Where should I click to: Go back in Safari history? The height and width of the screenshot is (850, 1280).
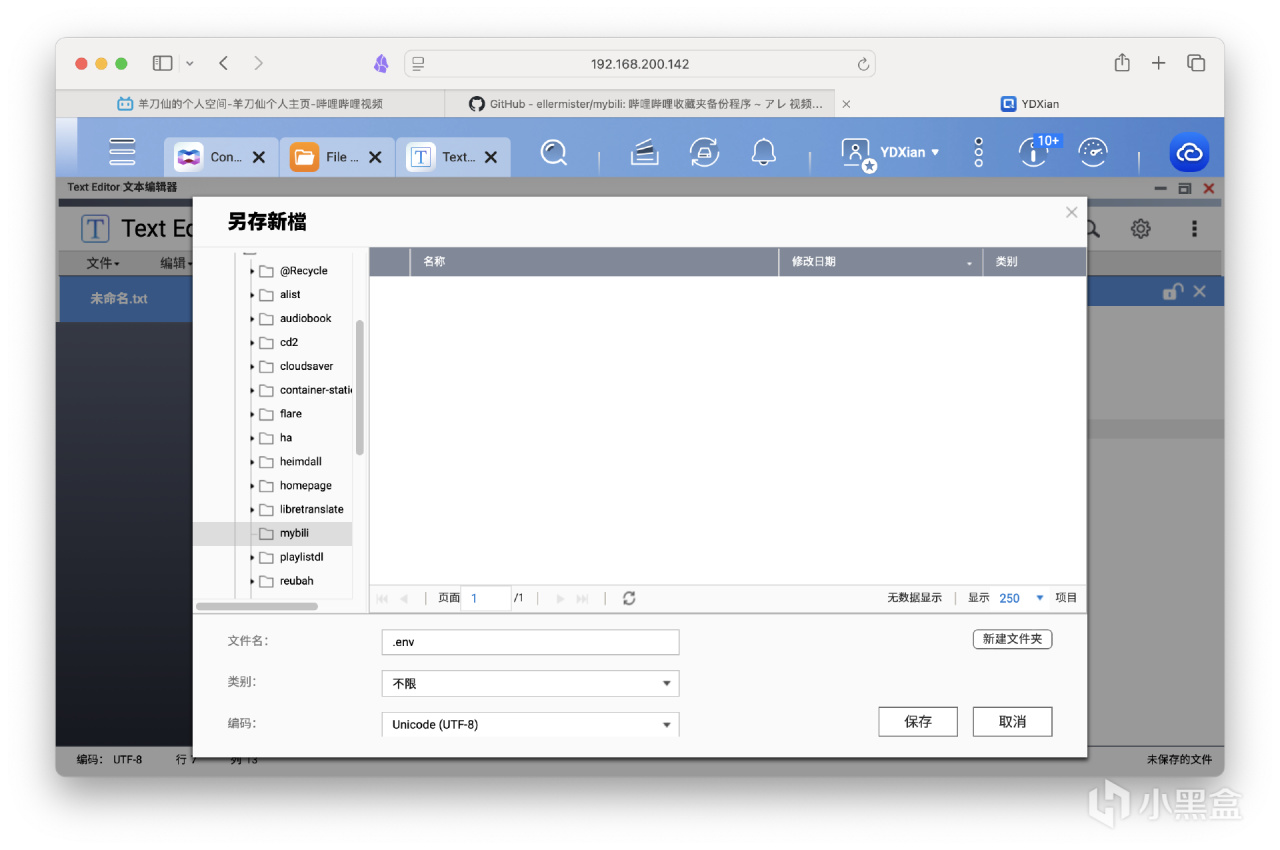click(x=224, y=63)
